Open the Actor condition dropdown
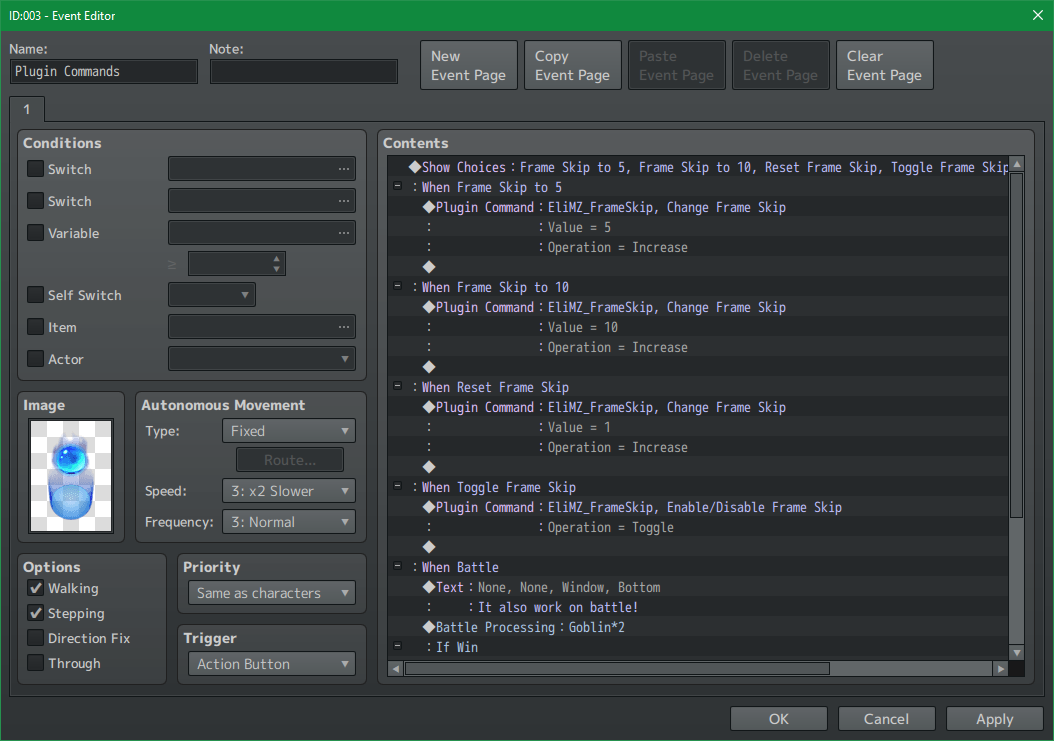Screen dimensions: 1054x741 click(x=261, y=358)
